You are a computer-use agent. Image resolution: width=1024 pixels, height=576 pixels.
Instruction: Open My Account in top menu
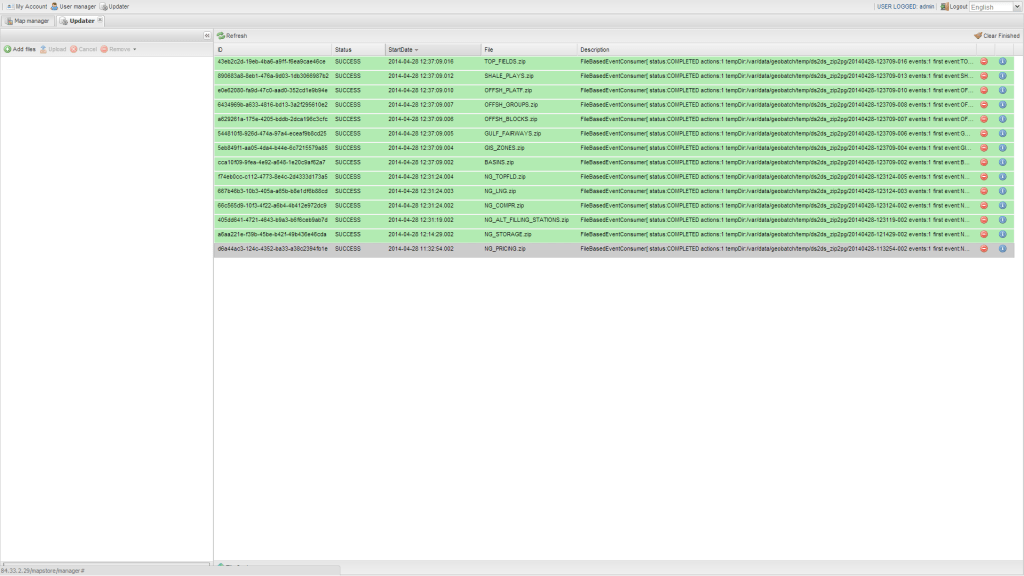27,7
